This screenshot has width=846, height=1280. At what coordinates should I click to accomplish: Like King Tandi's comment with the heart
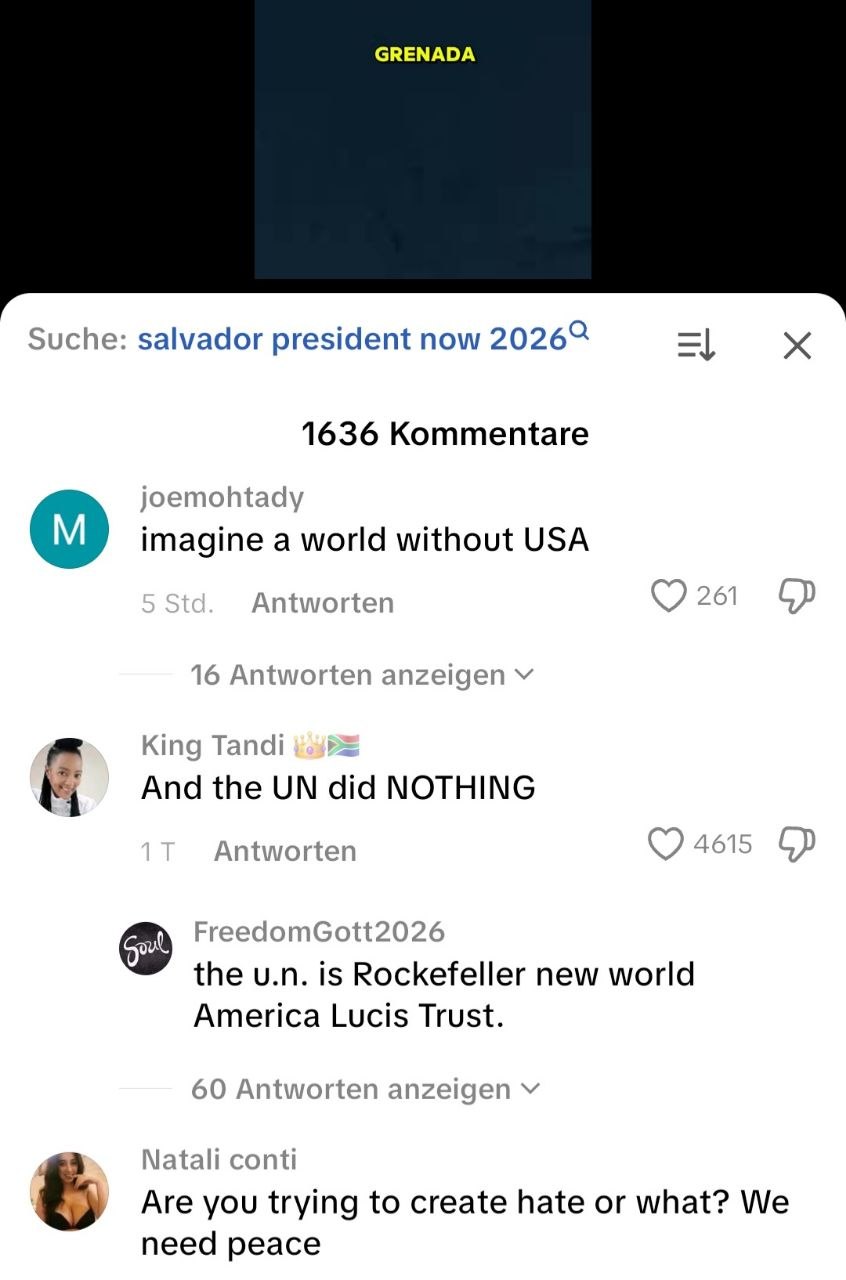tap(666, 844)
